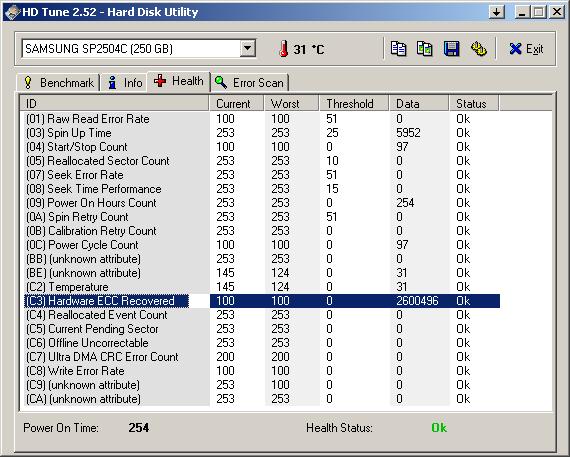Click the thermometer temperature icon

click(x=284, y=49)
